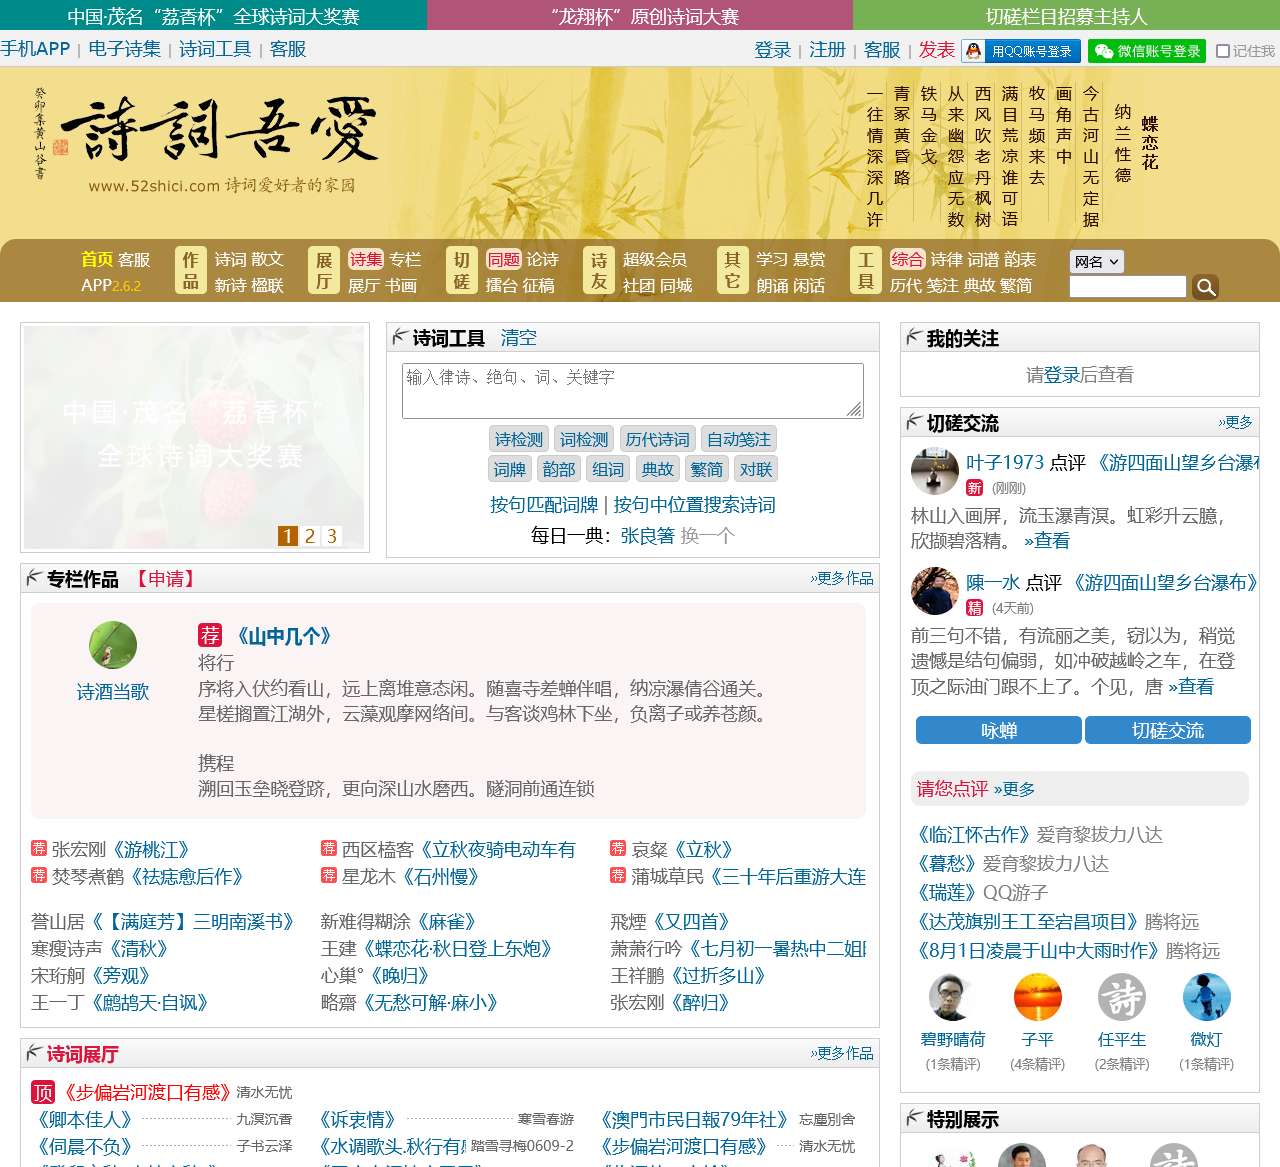Click red 发表 link

(937, 50)
